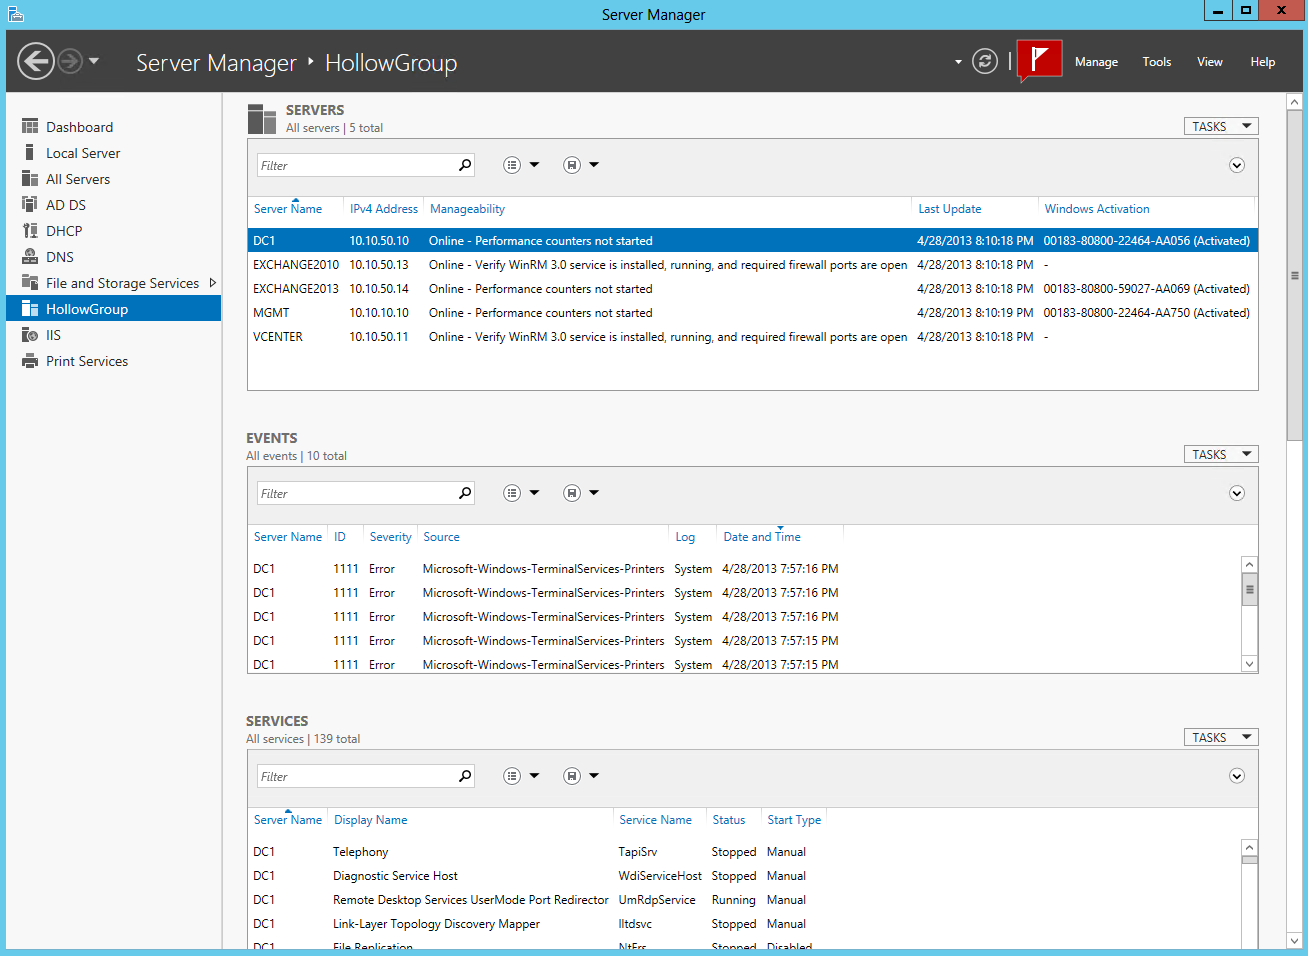Open the Events TASKS dropdown
The width and height of the screenshot is (1308, 956).
pos(1220,454)
